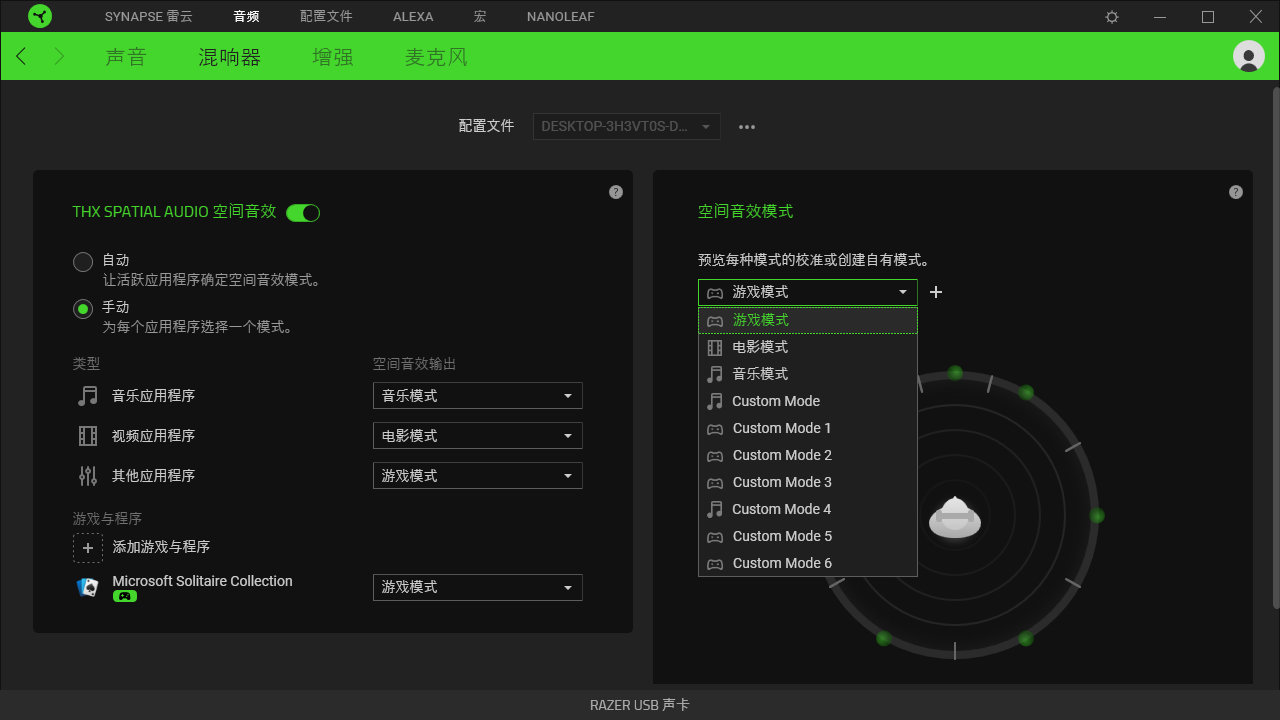
Task: Open the DESKTOP-3H3VT0S profile dropdown
Action: tap(627, 126)
